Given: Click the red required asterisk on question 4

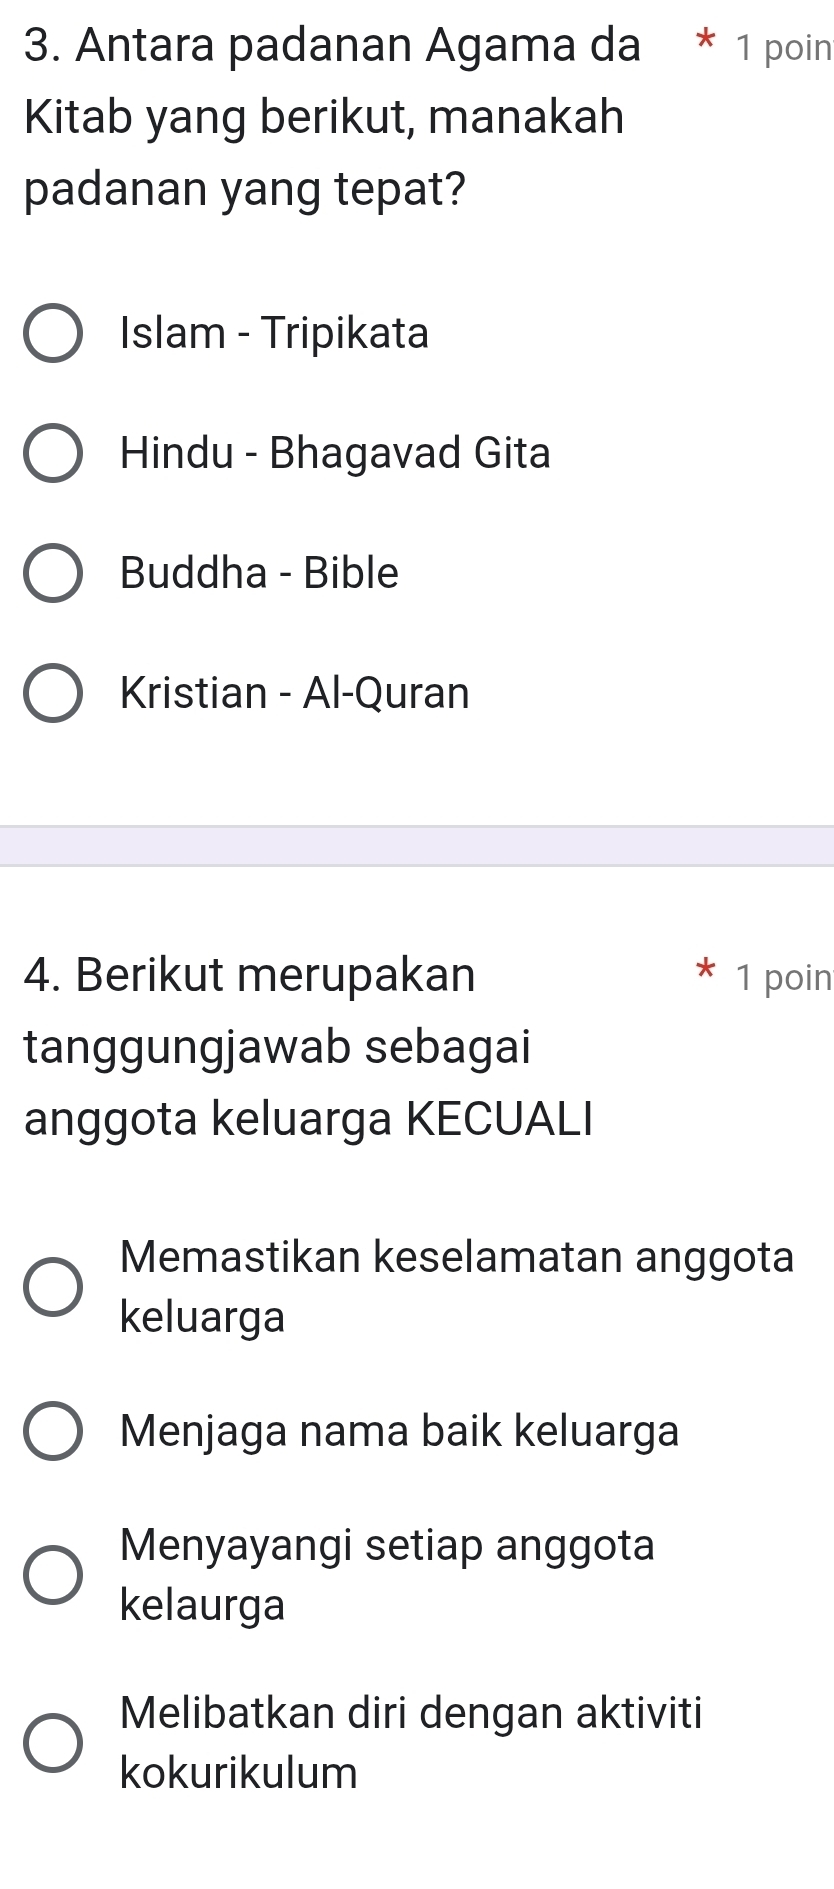Looking at the screenshot, I should tap(706, 970).
